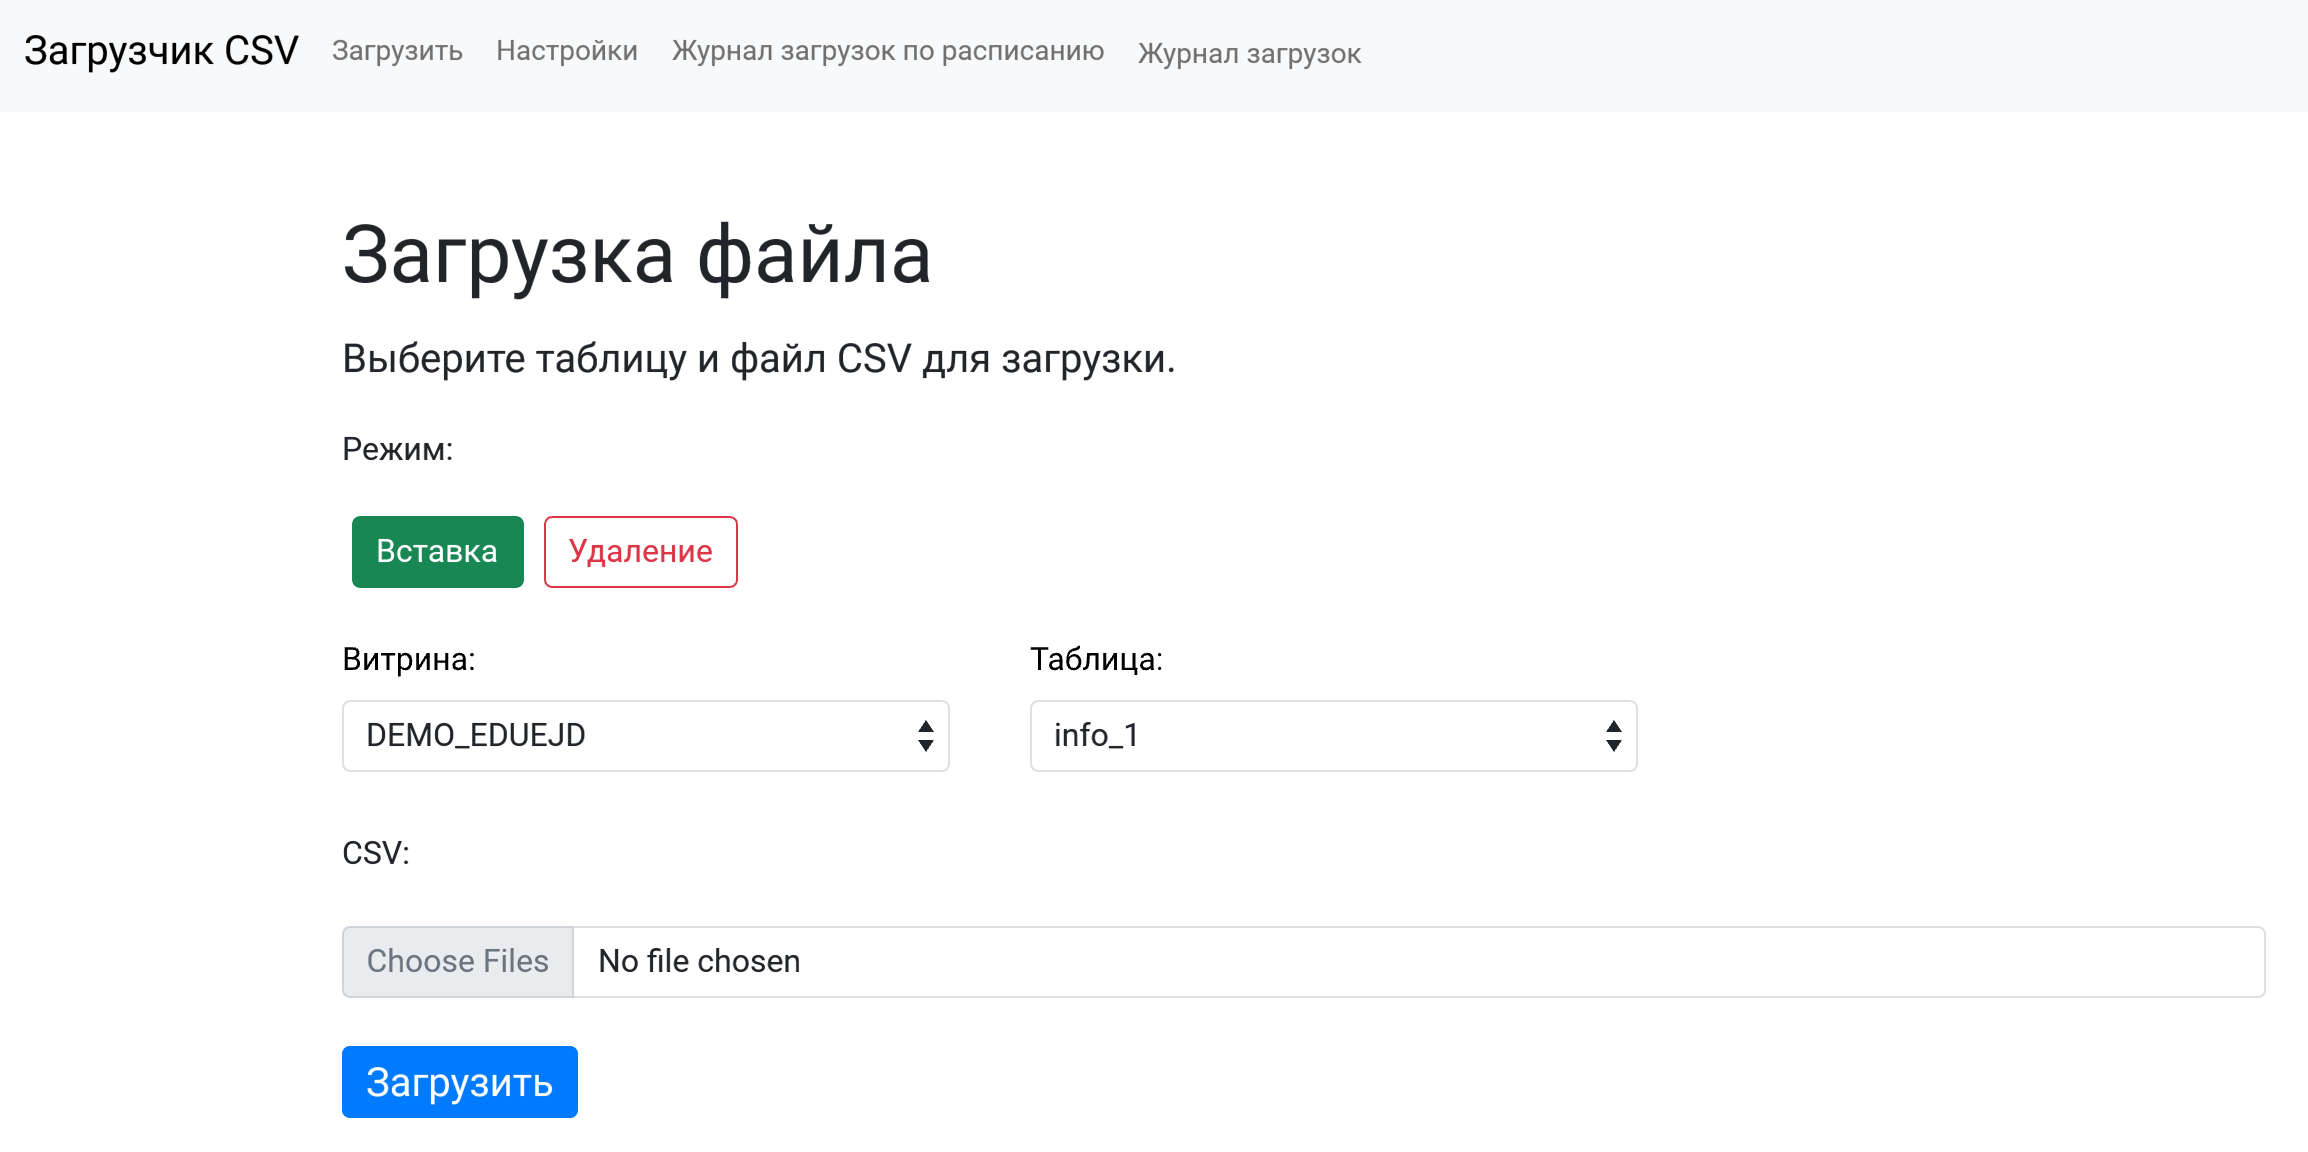Click Choose Files to pick a CSV

(x=457, y=961)
